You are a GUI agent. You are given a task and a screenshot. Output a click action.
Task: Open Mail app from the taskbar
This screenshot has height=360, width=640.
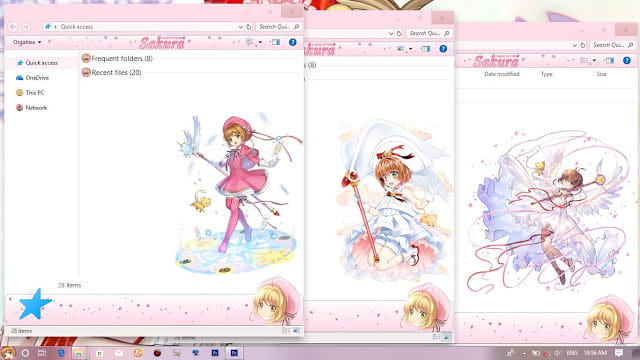(x=119, y=353)
